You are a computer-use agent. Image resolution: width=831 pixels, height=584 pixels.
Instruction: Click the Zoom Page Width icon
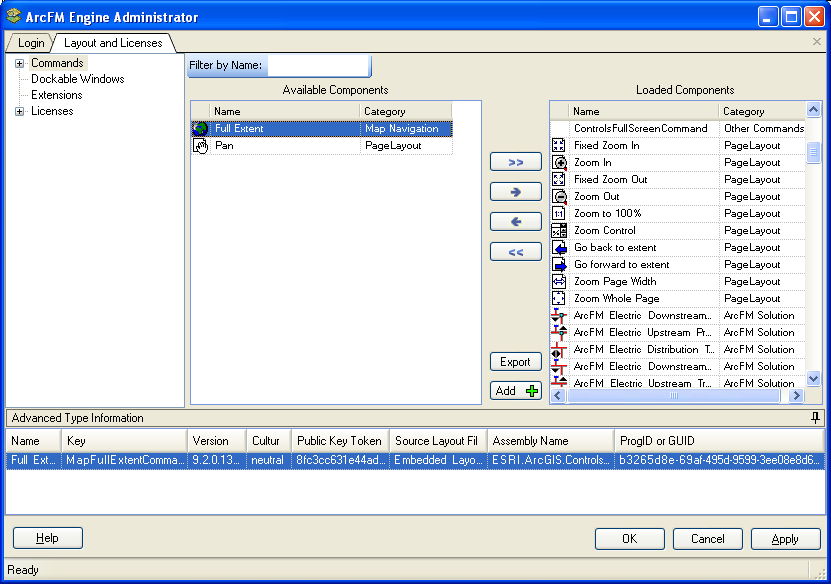click(x=559, y=281)
